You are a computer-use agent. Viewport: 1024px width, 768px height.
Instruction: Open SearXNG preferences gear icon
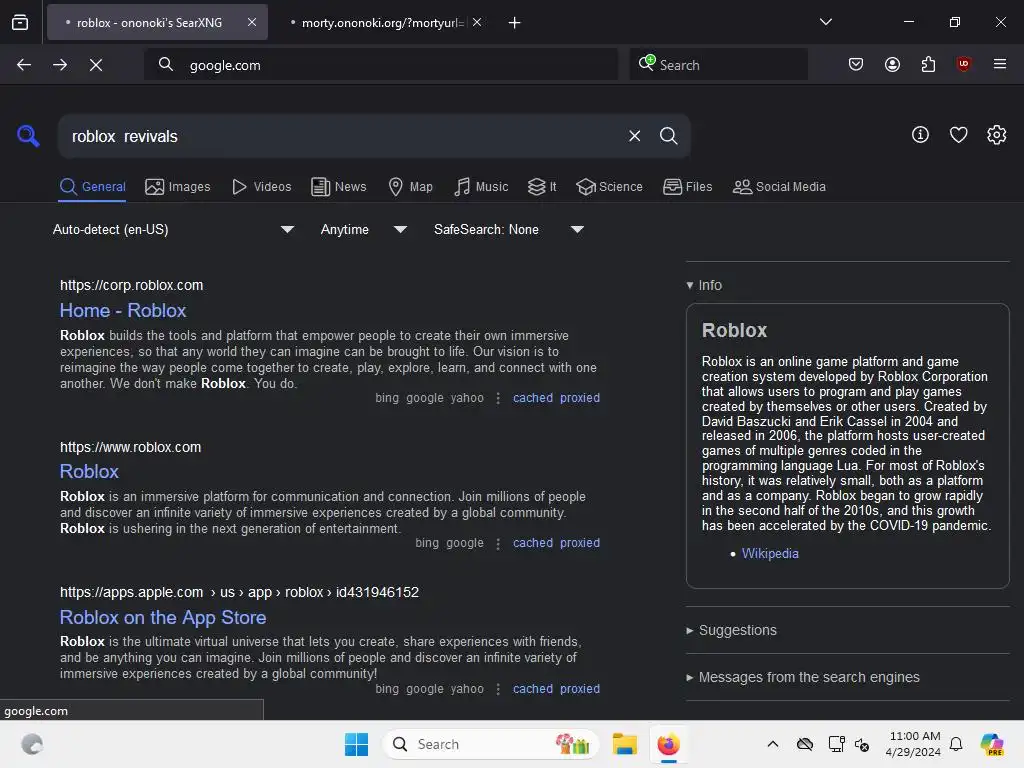(x=997, y=135)
